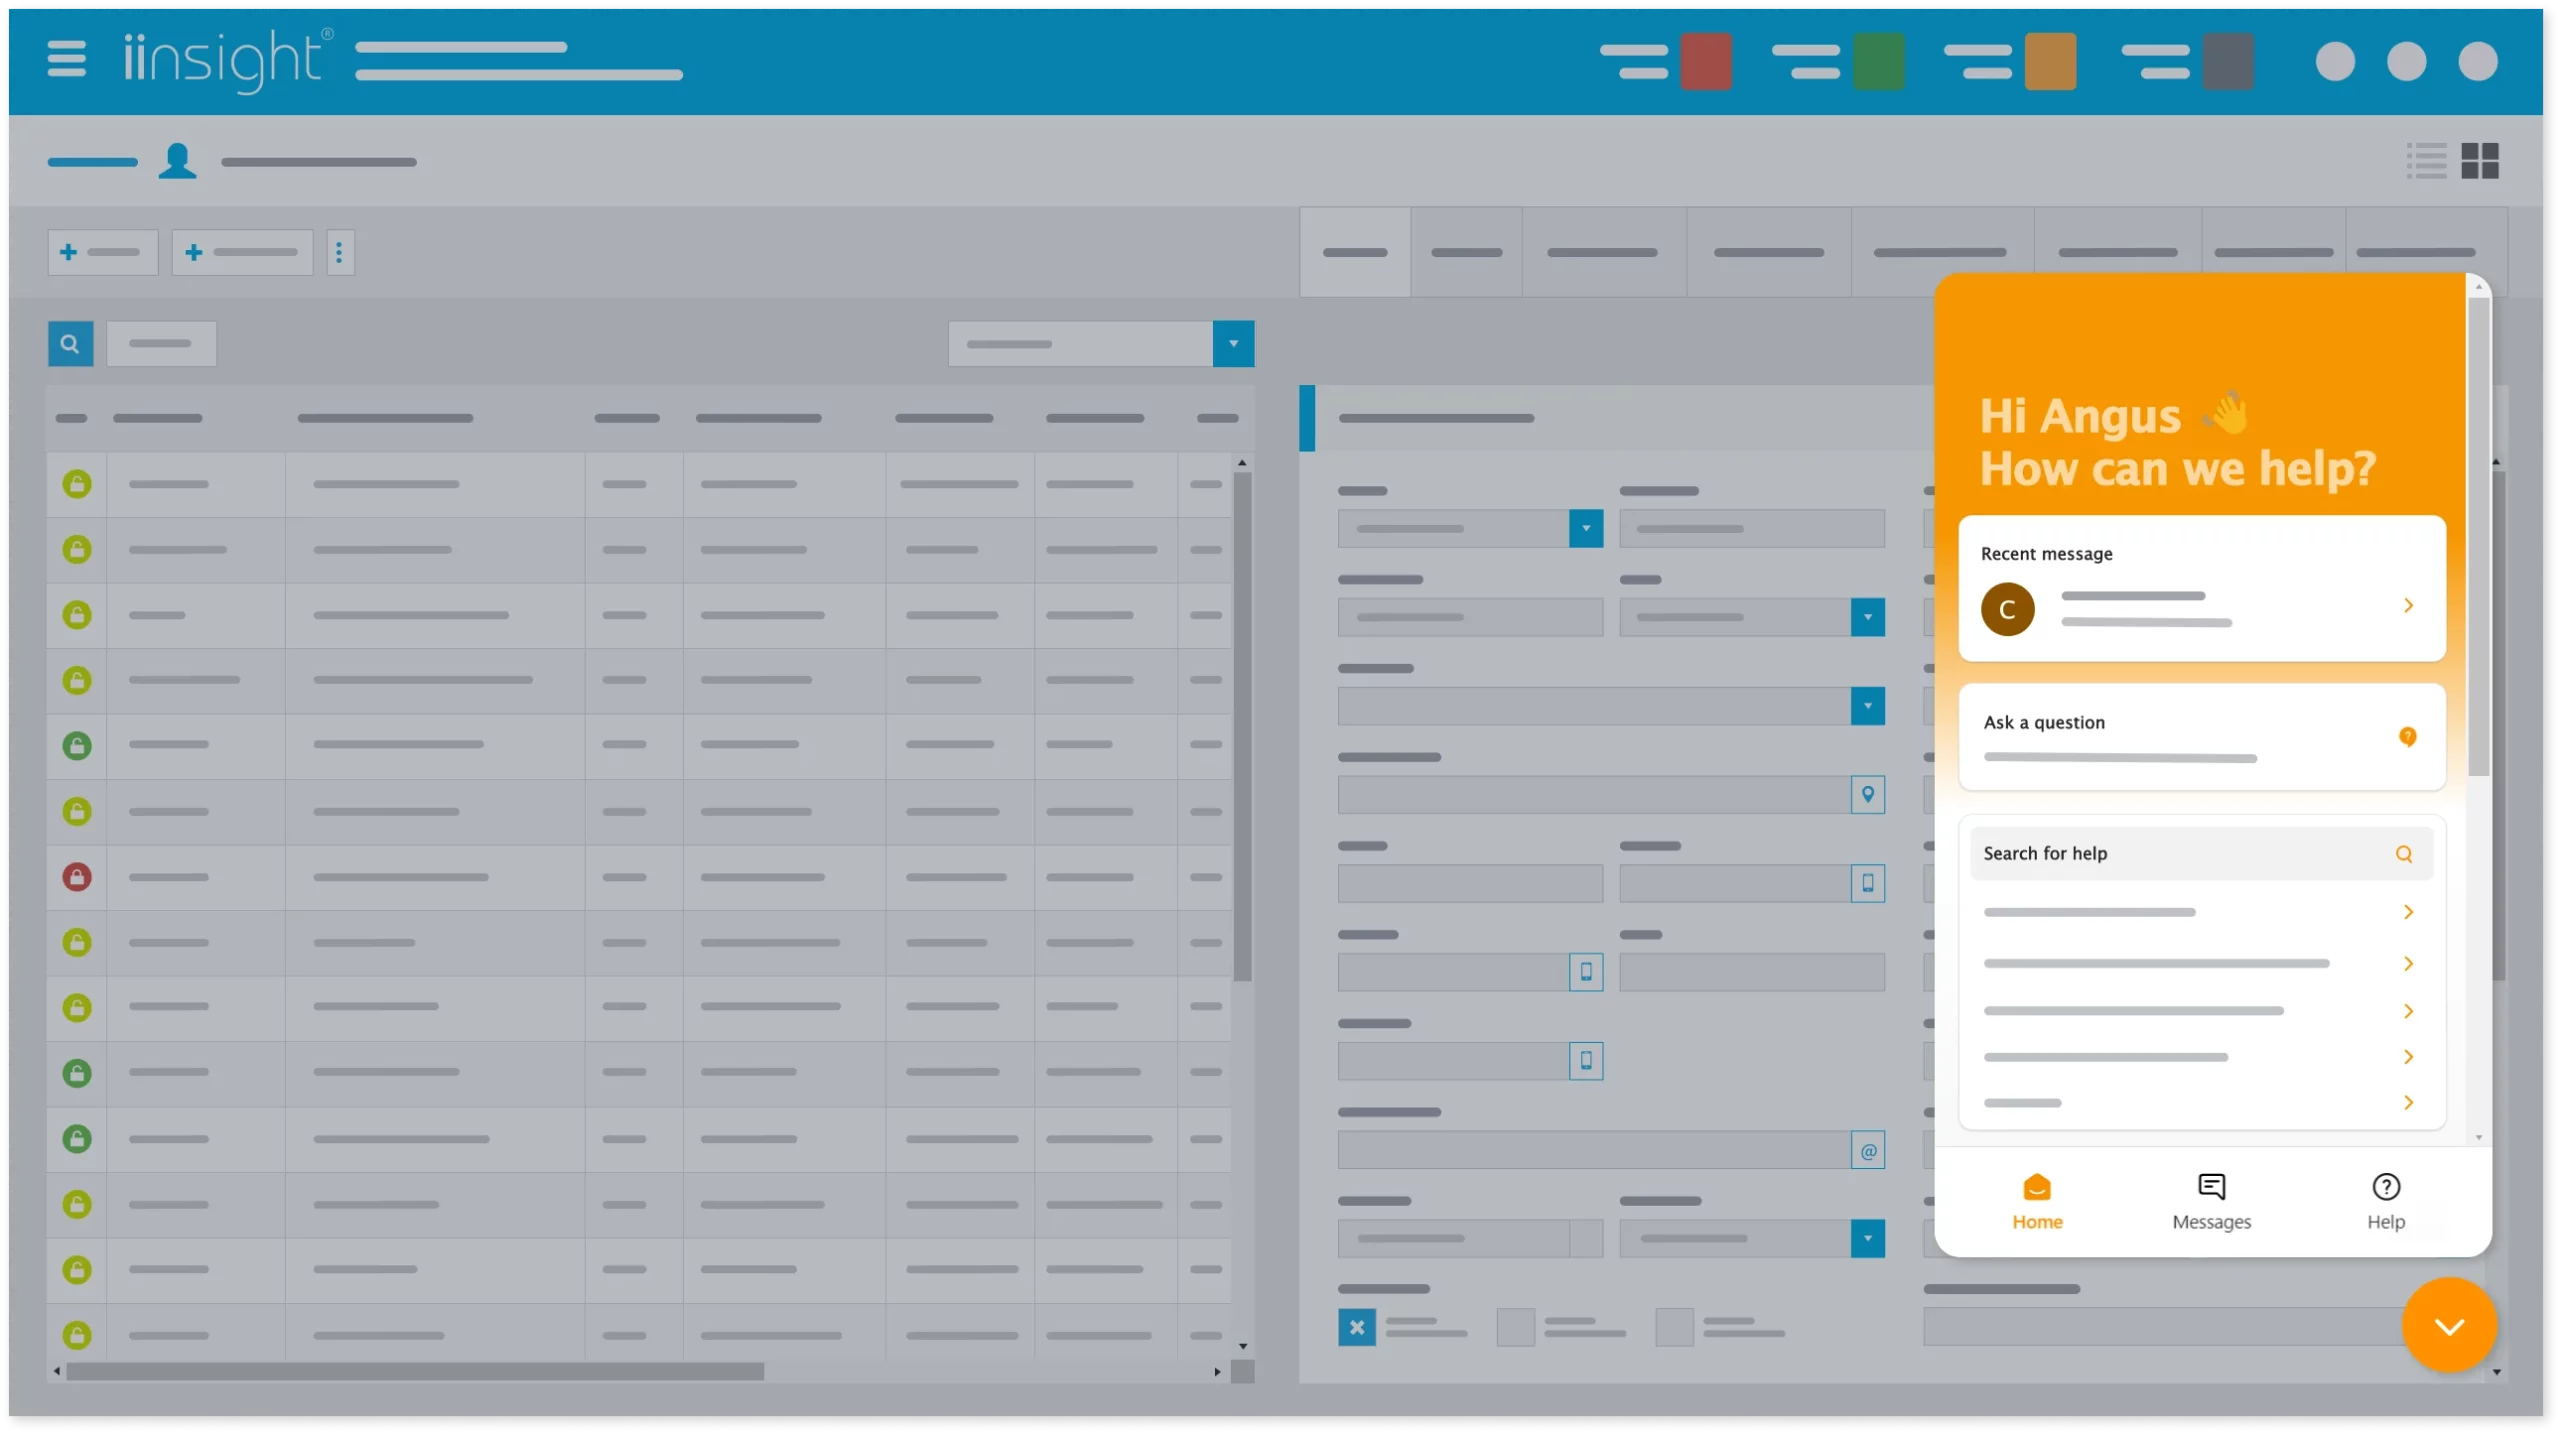The height and width of the screenshot is (1433, 2560).
Task: Switch to the Help tab in chat widget
Action: [2386, 1200]
